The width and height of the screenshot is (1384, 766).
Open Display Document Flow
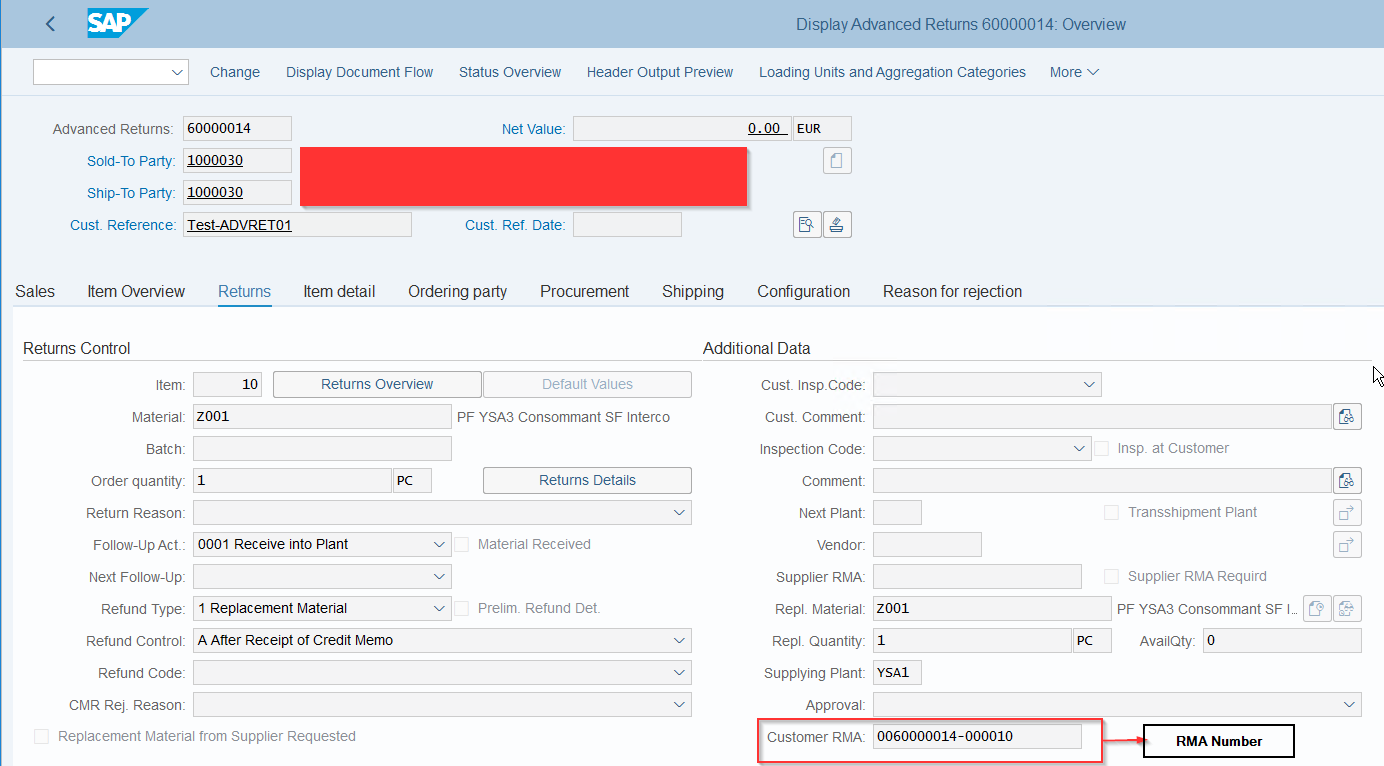(x=359, y=72)
